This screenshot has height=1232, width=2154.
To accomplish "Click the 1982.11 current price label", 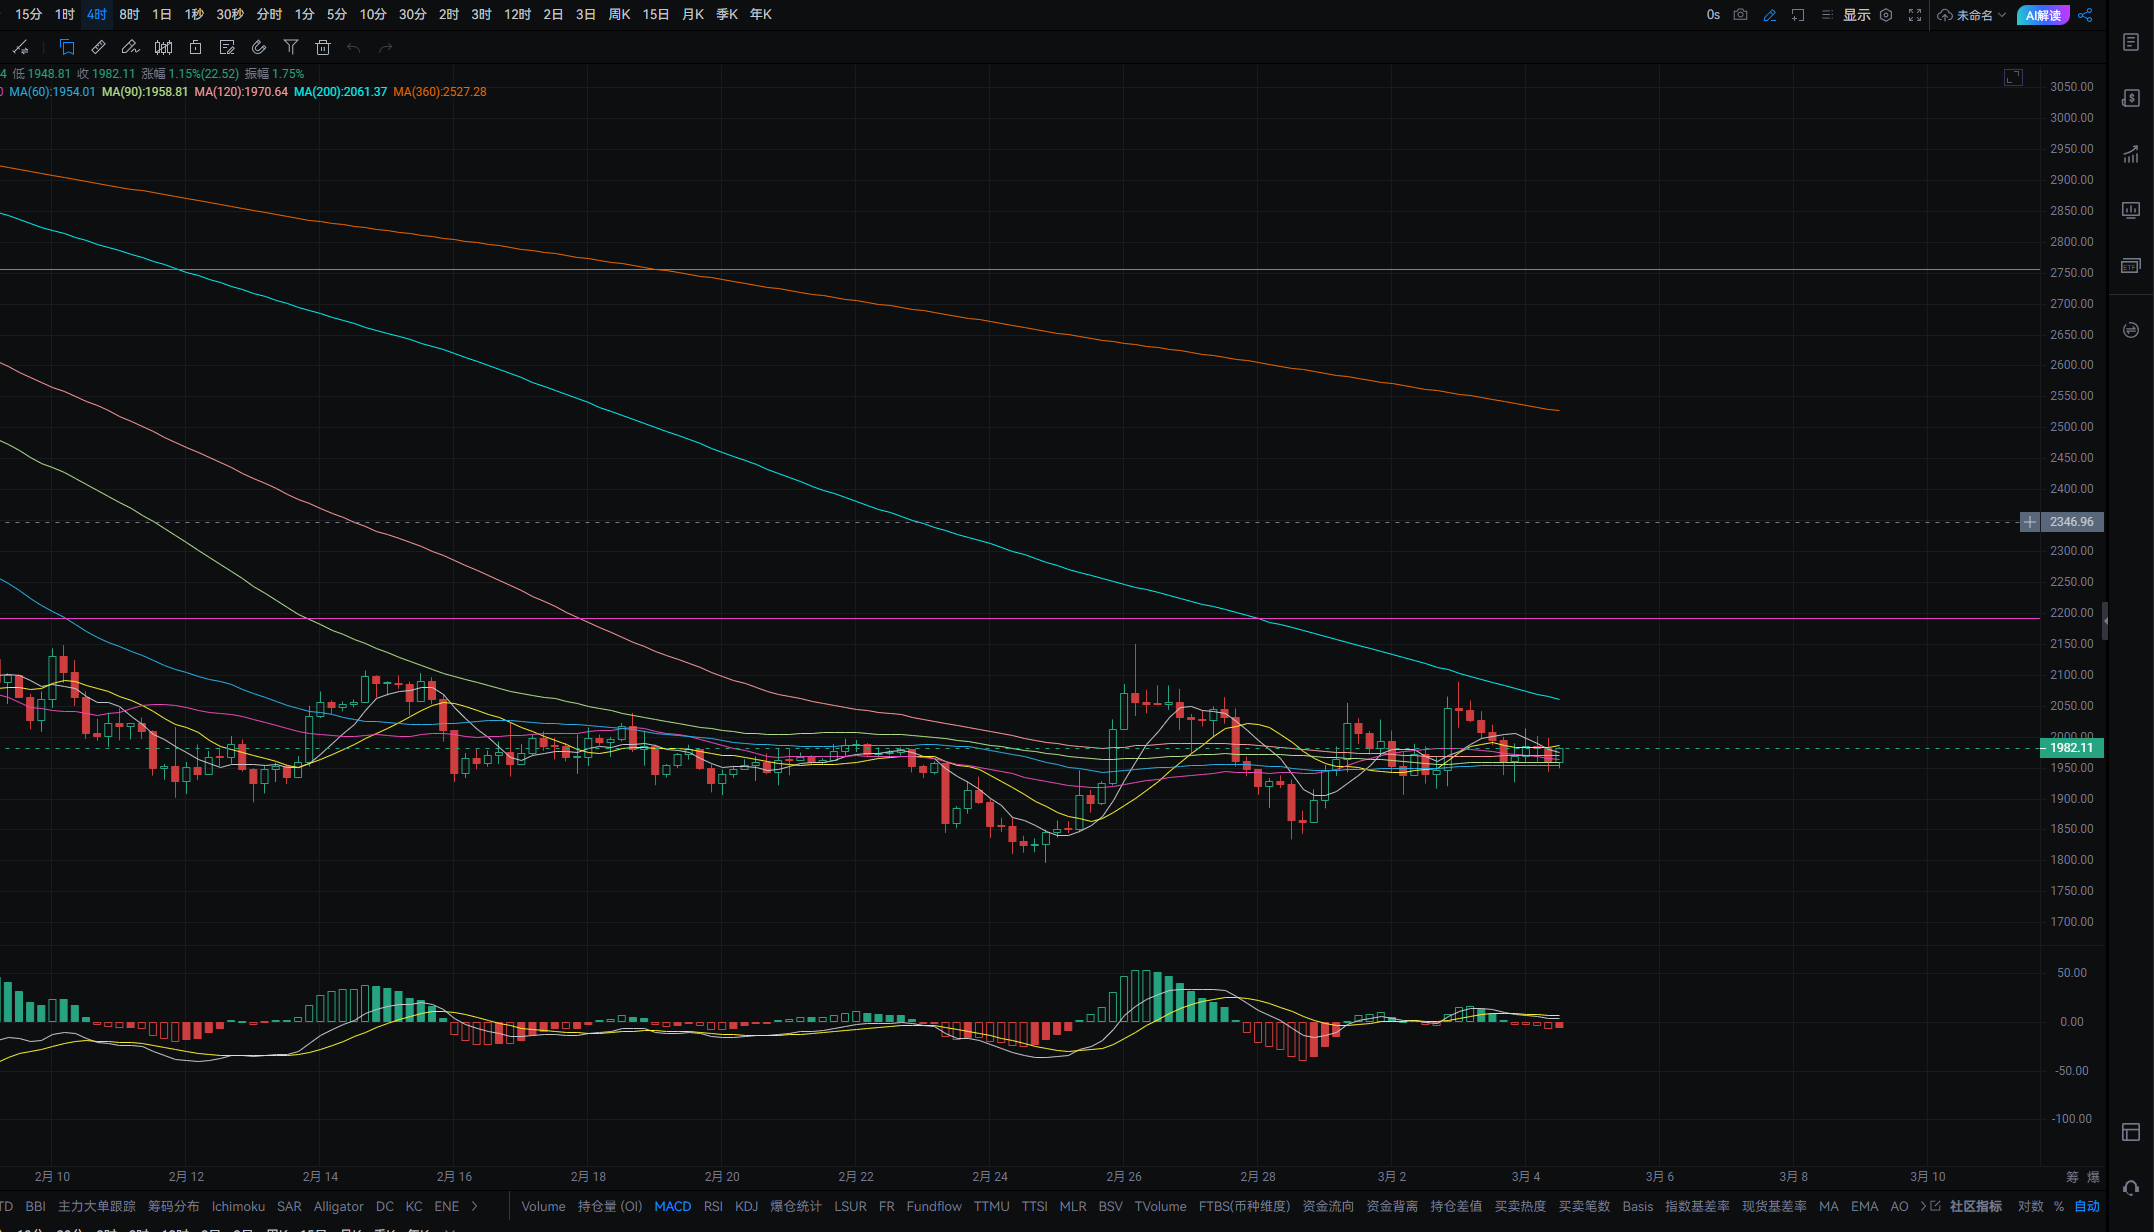I will [x=2071, y=748].
